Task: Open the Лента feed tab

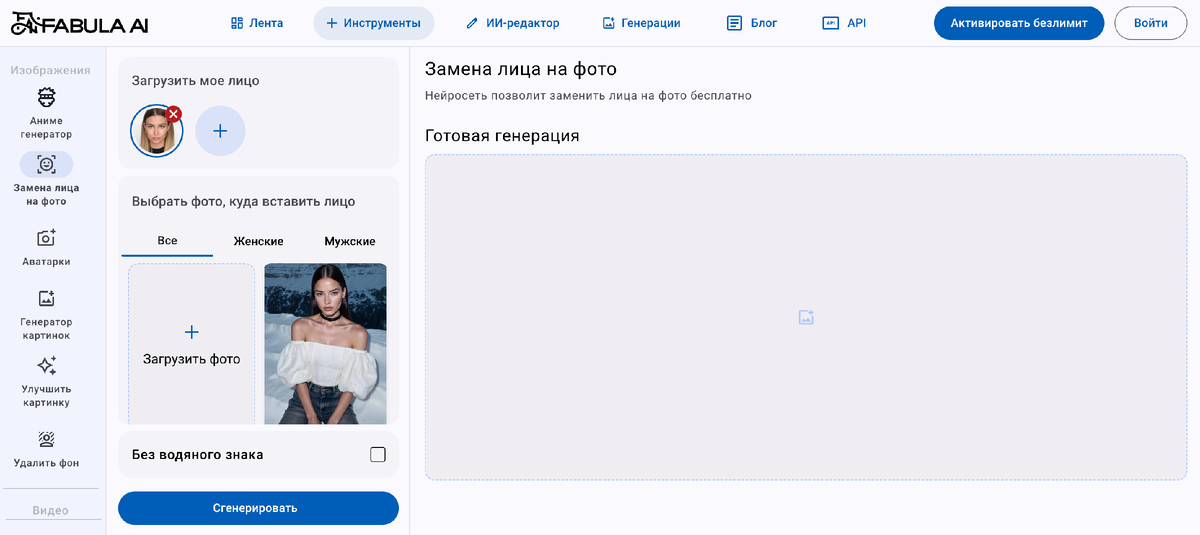Action: click(x=257, y=23)
